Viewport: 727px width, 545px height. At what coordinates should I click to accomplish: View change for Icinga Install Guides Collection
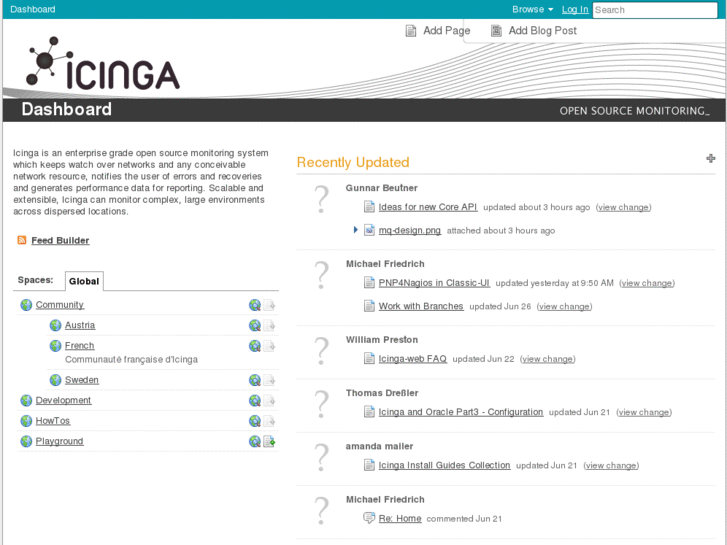(611, 465)
